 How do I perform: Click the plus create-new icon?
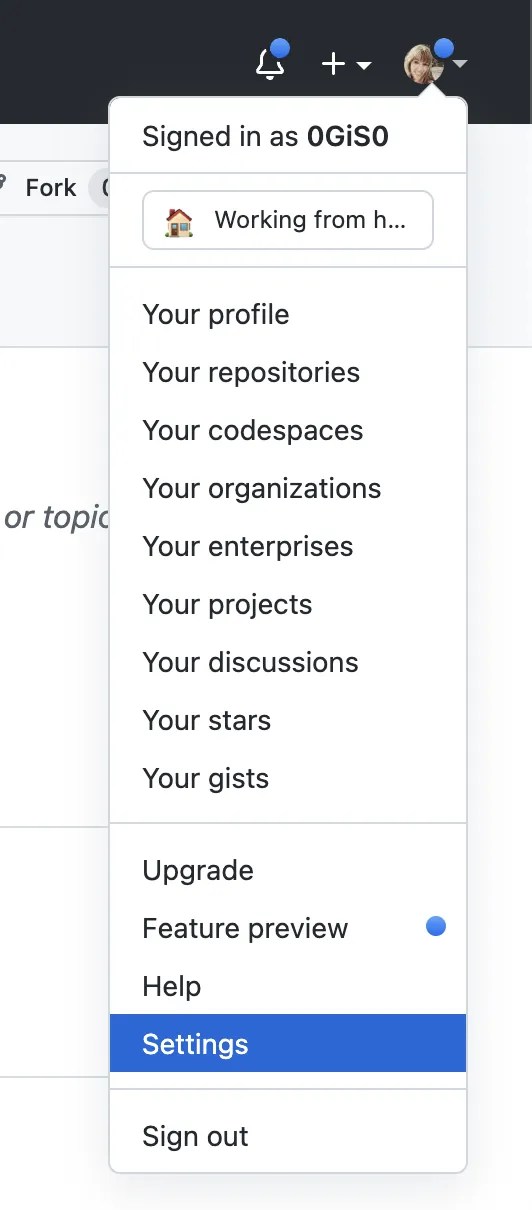pos(333,64)
